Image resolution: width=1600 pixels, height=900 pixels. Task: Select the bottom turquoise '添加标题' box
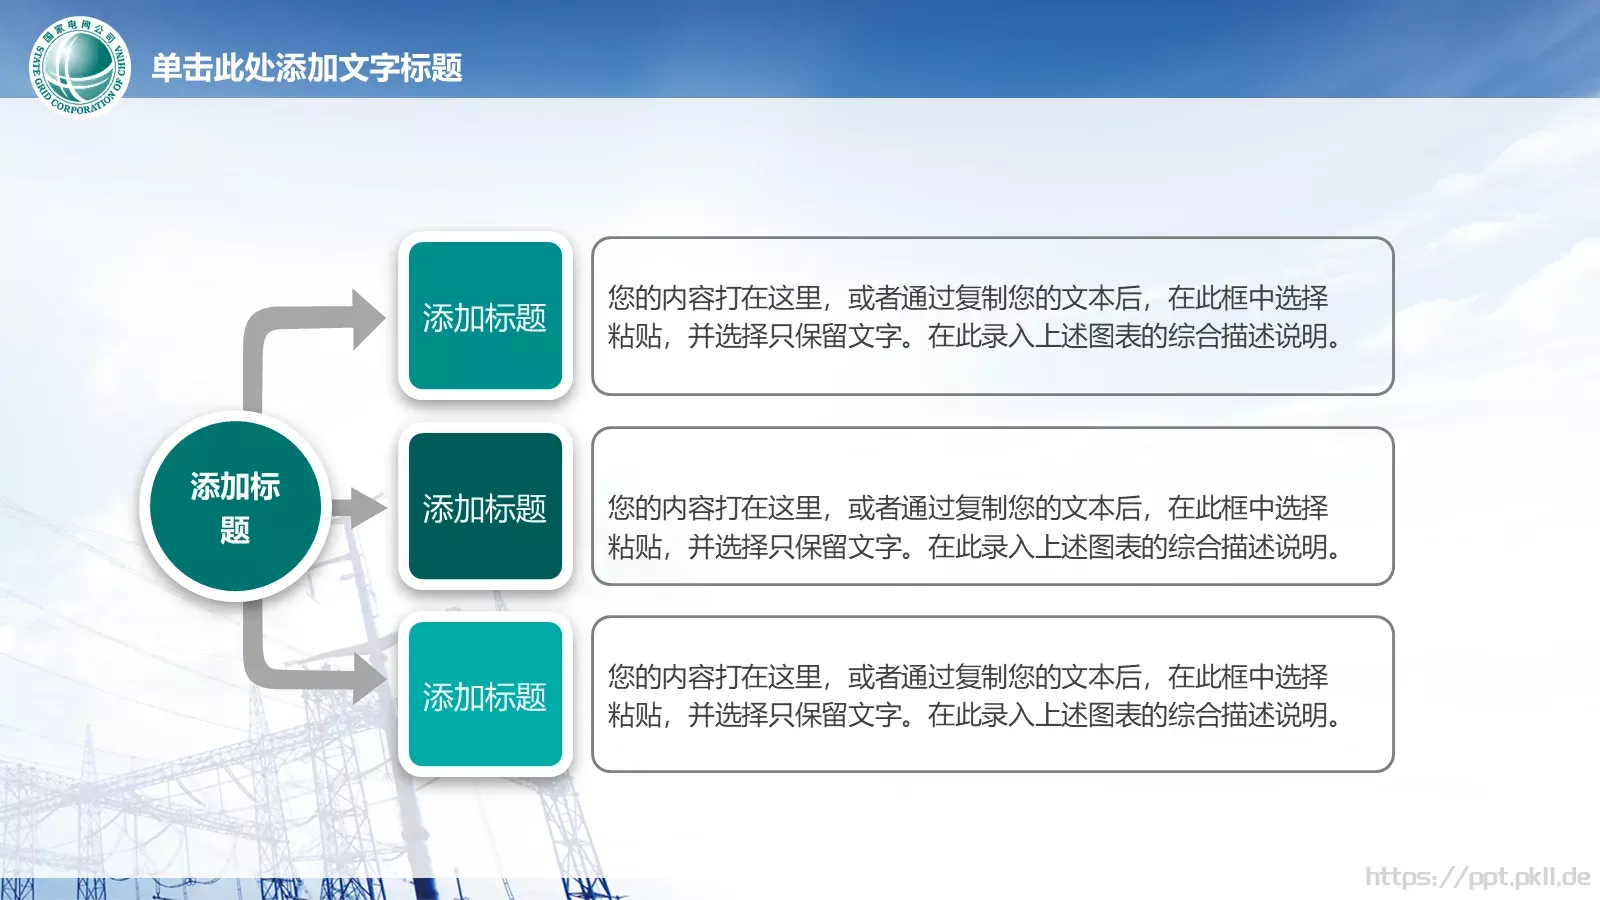[485, 694]
